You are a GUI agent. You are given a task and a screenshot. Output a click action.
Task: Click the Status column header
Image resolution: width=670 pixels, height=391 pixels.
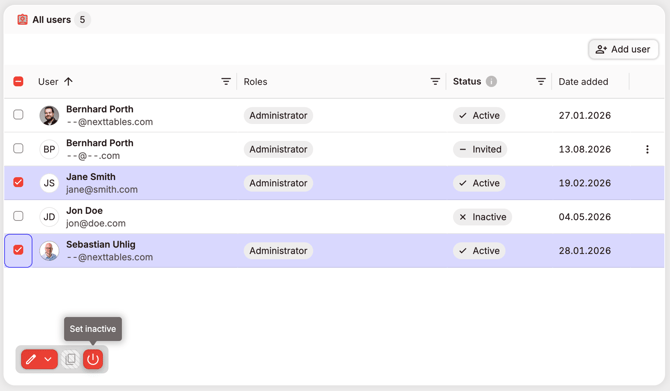[x=467, y=81]
